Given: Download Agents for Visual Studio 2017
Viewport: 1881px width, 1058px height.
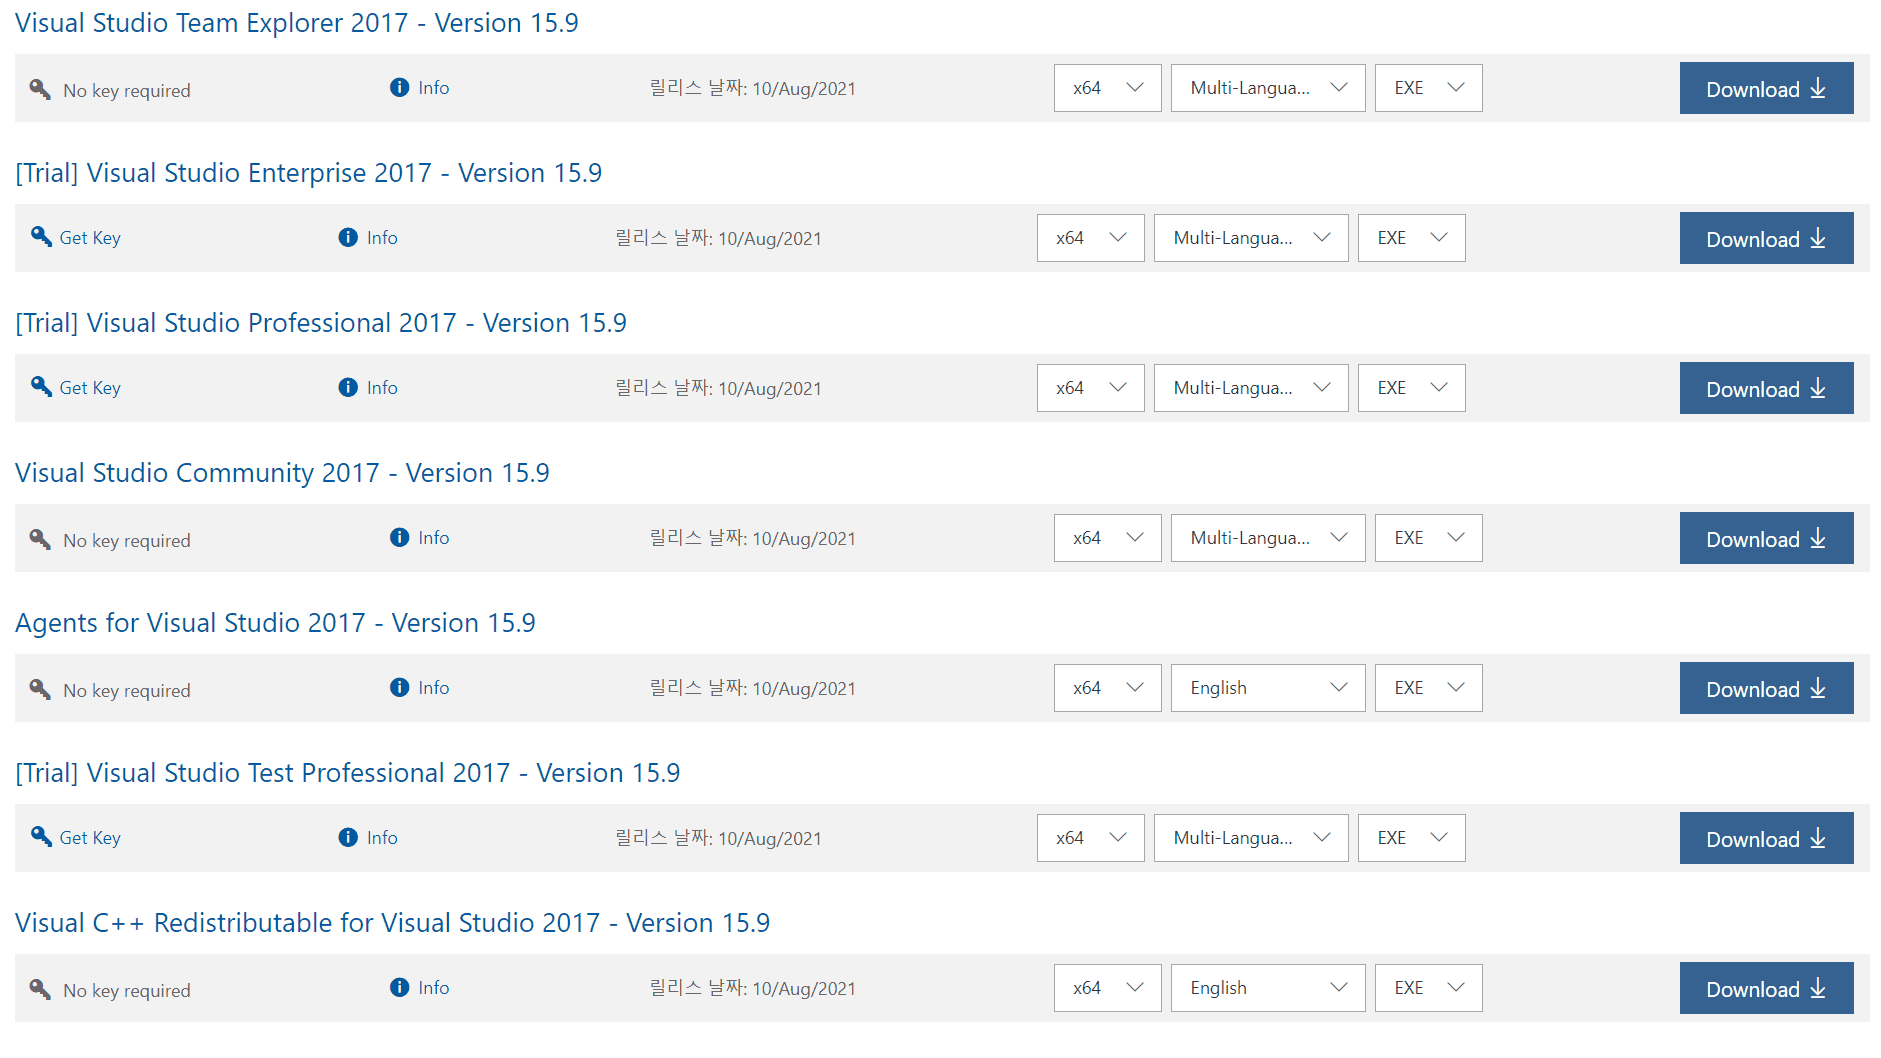Looking at the screenshot, I should tap(1766, 688).
